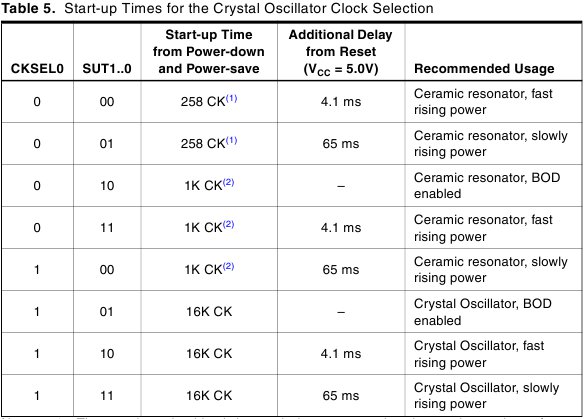Viewport: 585px width, 419px height.
Task: Click the Additional Delay from Reset header
Action: click(x=341, y=52)
